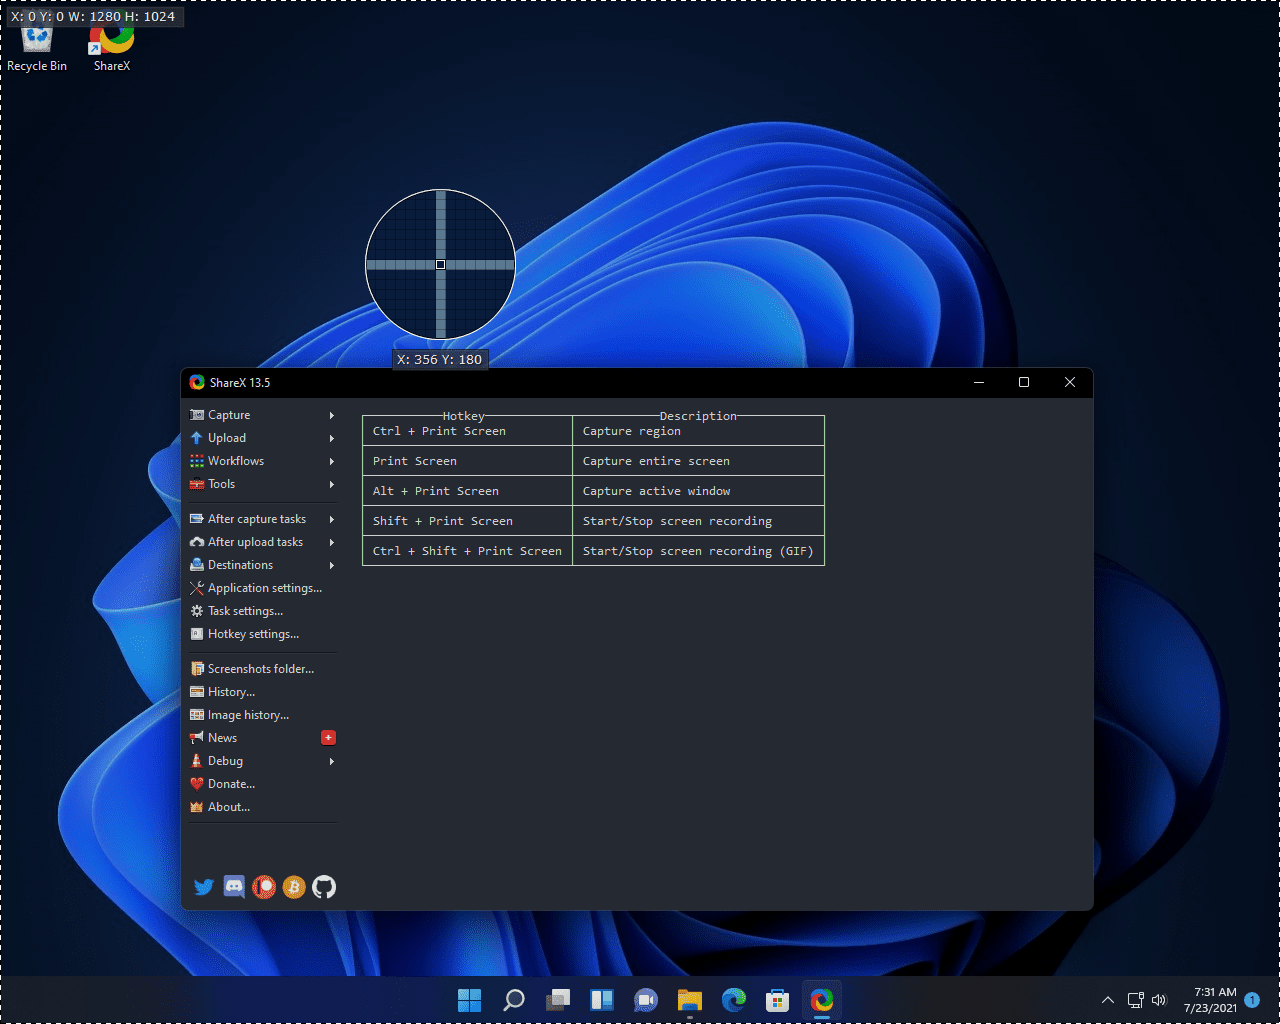This screenshot has height=1024, width=1280.
Task: Open the GitHub icon link
Action: click(x=324, y=887)
